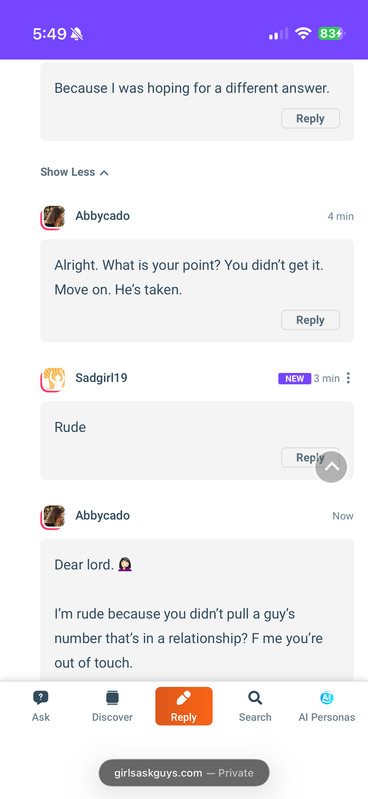Image resolution: width=368 pixels, height=799 pixels.
Task: Tap the scroll-to-top arrow circle
Action: point(331,467)
